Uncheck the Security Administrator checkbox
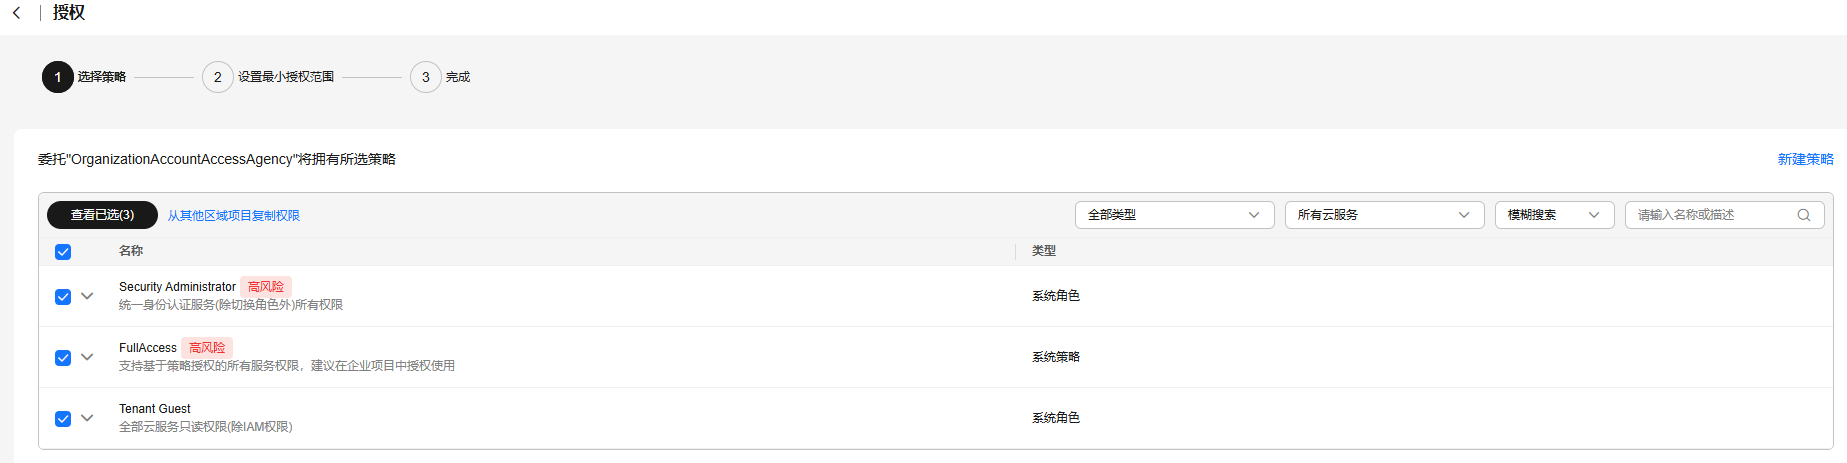The image size is (1847, 463). tap(63, 297)
